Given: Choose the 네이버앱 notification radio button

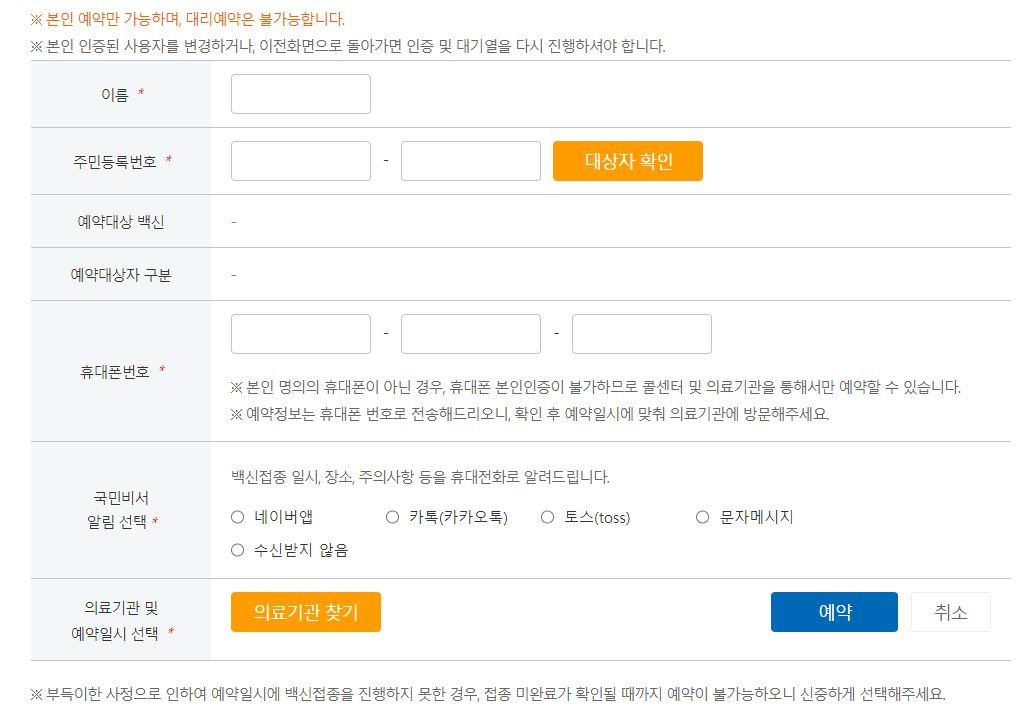Looking at the screenshot, I should point(238,517).
